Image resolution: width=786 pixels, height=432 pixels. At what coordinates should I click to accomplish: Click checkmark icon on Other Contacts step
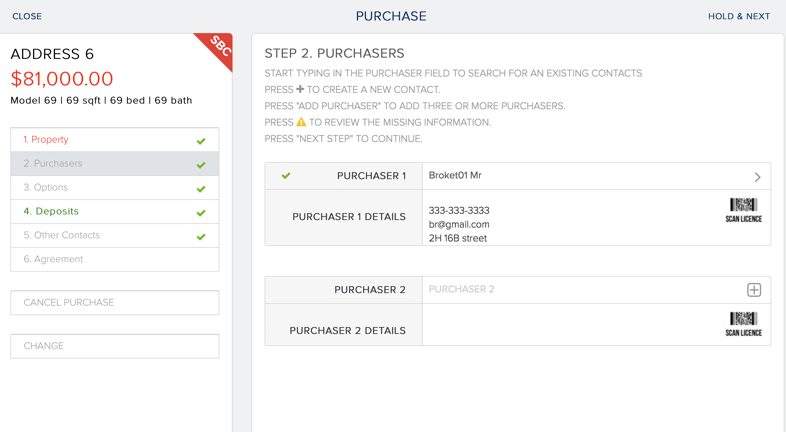pos(201,236)
